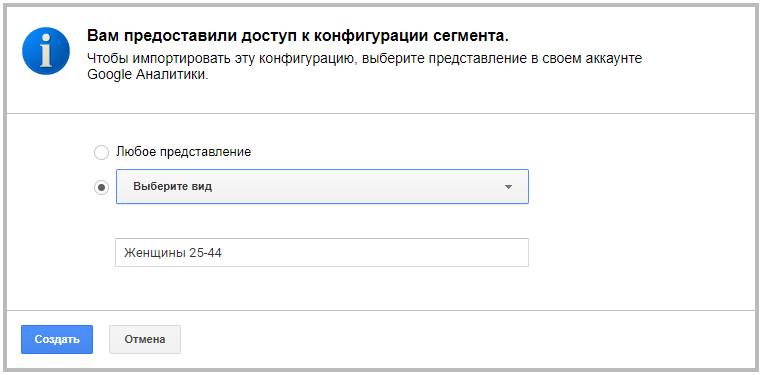
Task: Click the blue information icon
Action: [x=46, y=51]
